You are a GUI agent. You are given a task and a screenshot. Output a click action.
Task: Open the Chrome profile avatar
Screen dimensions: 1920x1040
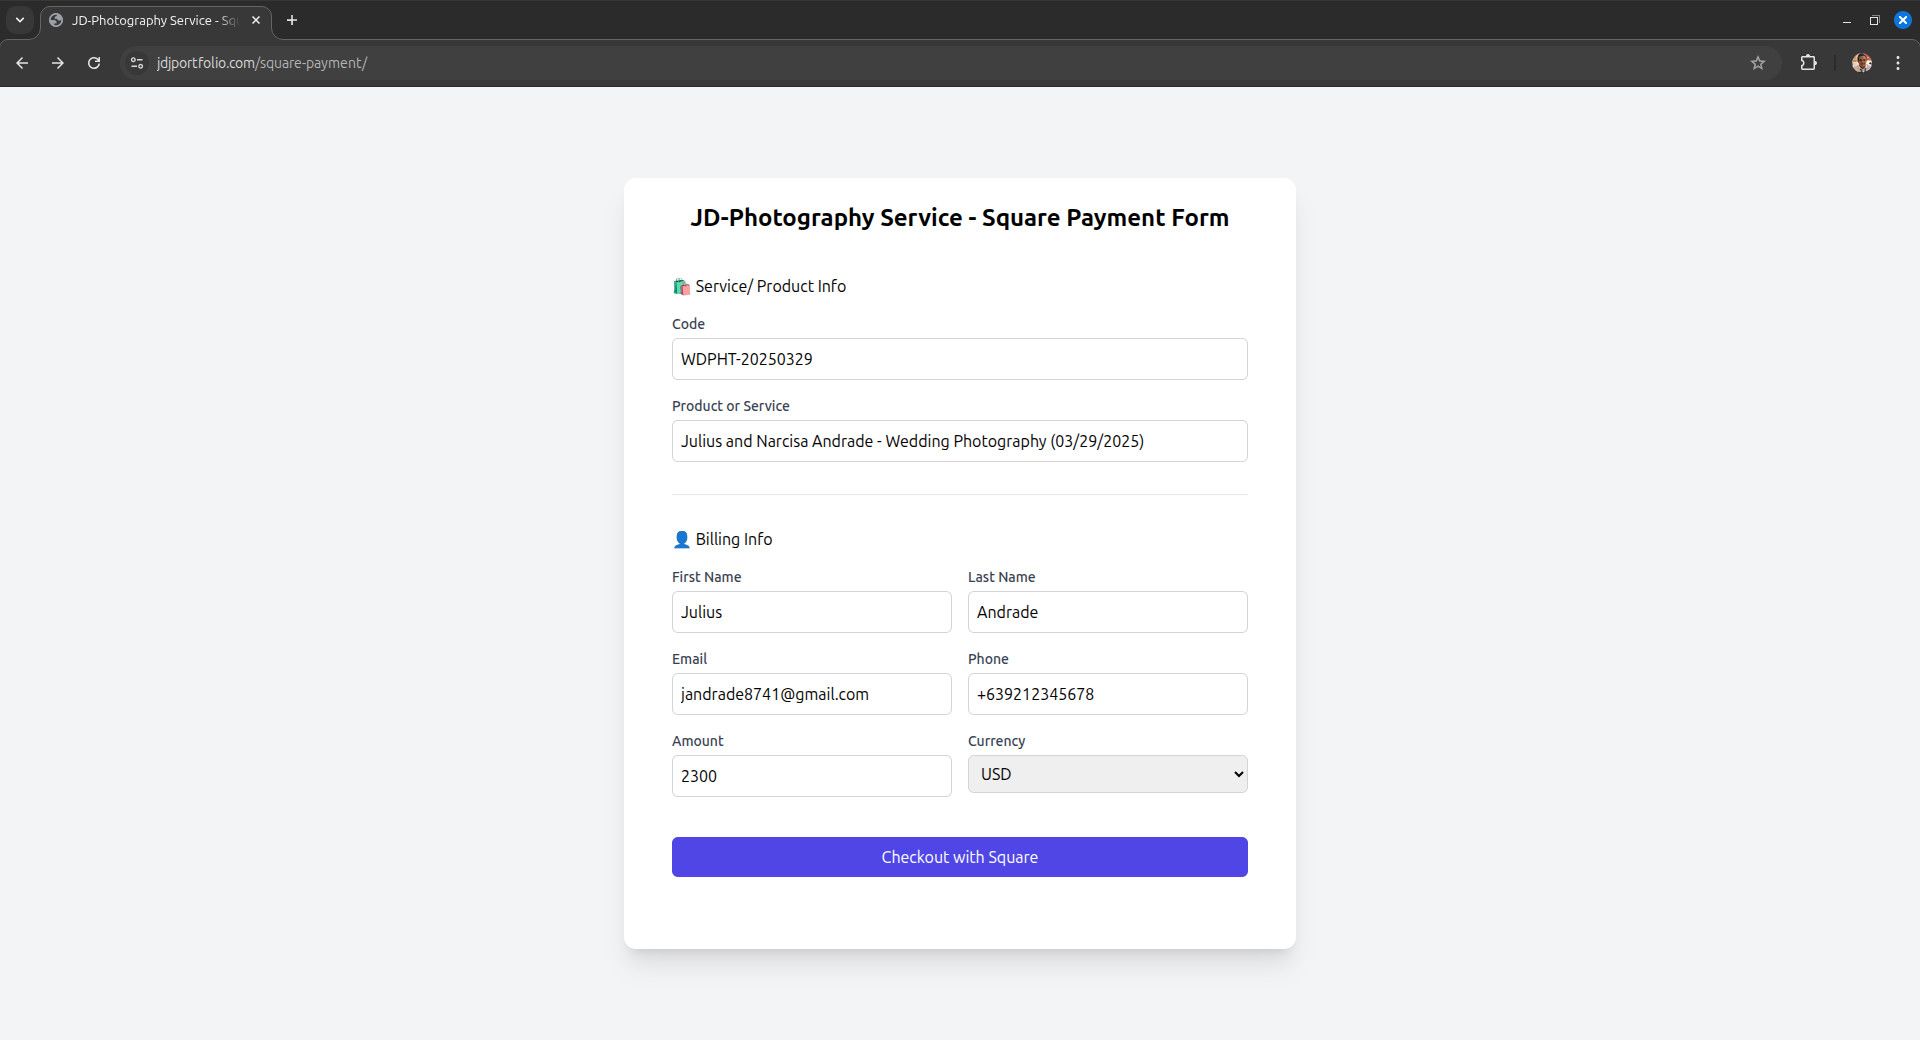click(x=1861, y=63)
